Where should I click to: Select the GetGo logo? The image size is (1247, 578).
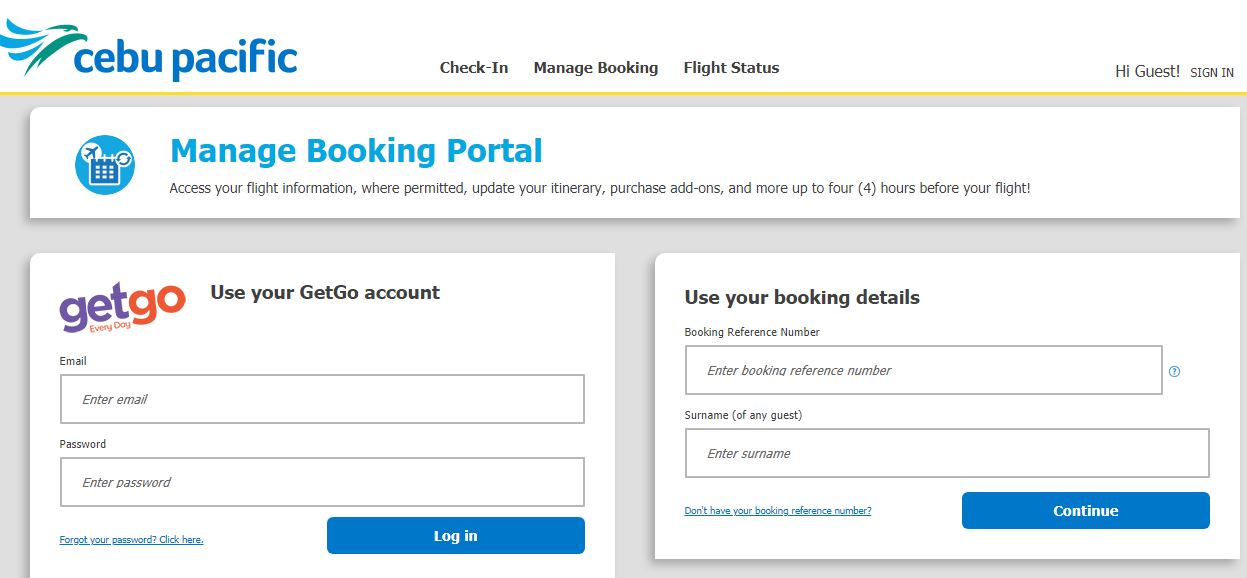[x=122, y=305]
